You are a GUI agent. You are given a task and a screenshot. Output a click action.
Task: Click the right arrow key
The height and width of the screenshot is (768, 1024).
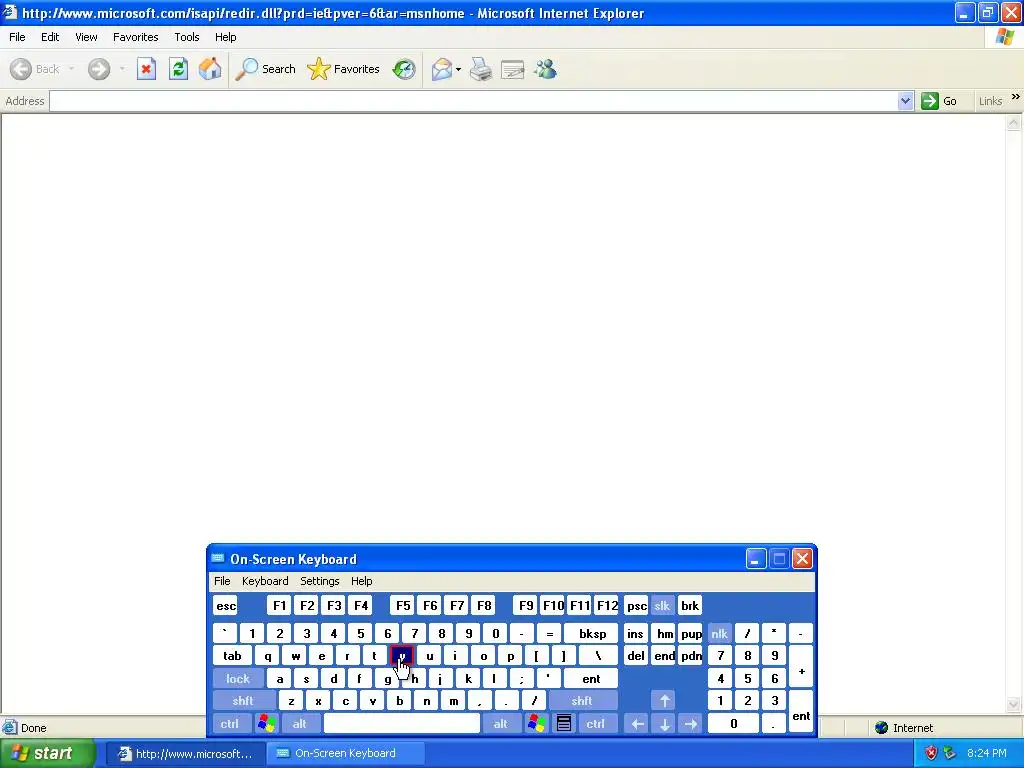(x=691, y=724)
